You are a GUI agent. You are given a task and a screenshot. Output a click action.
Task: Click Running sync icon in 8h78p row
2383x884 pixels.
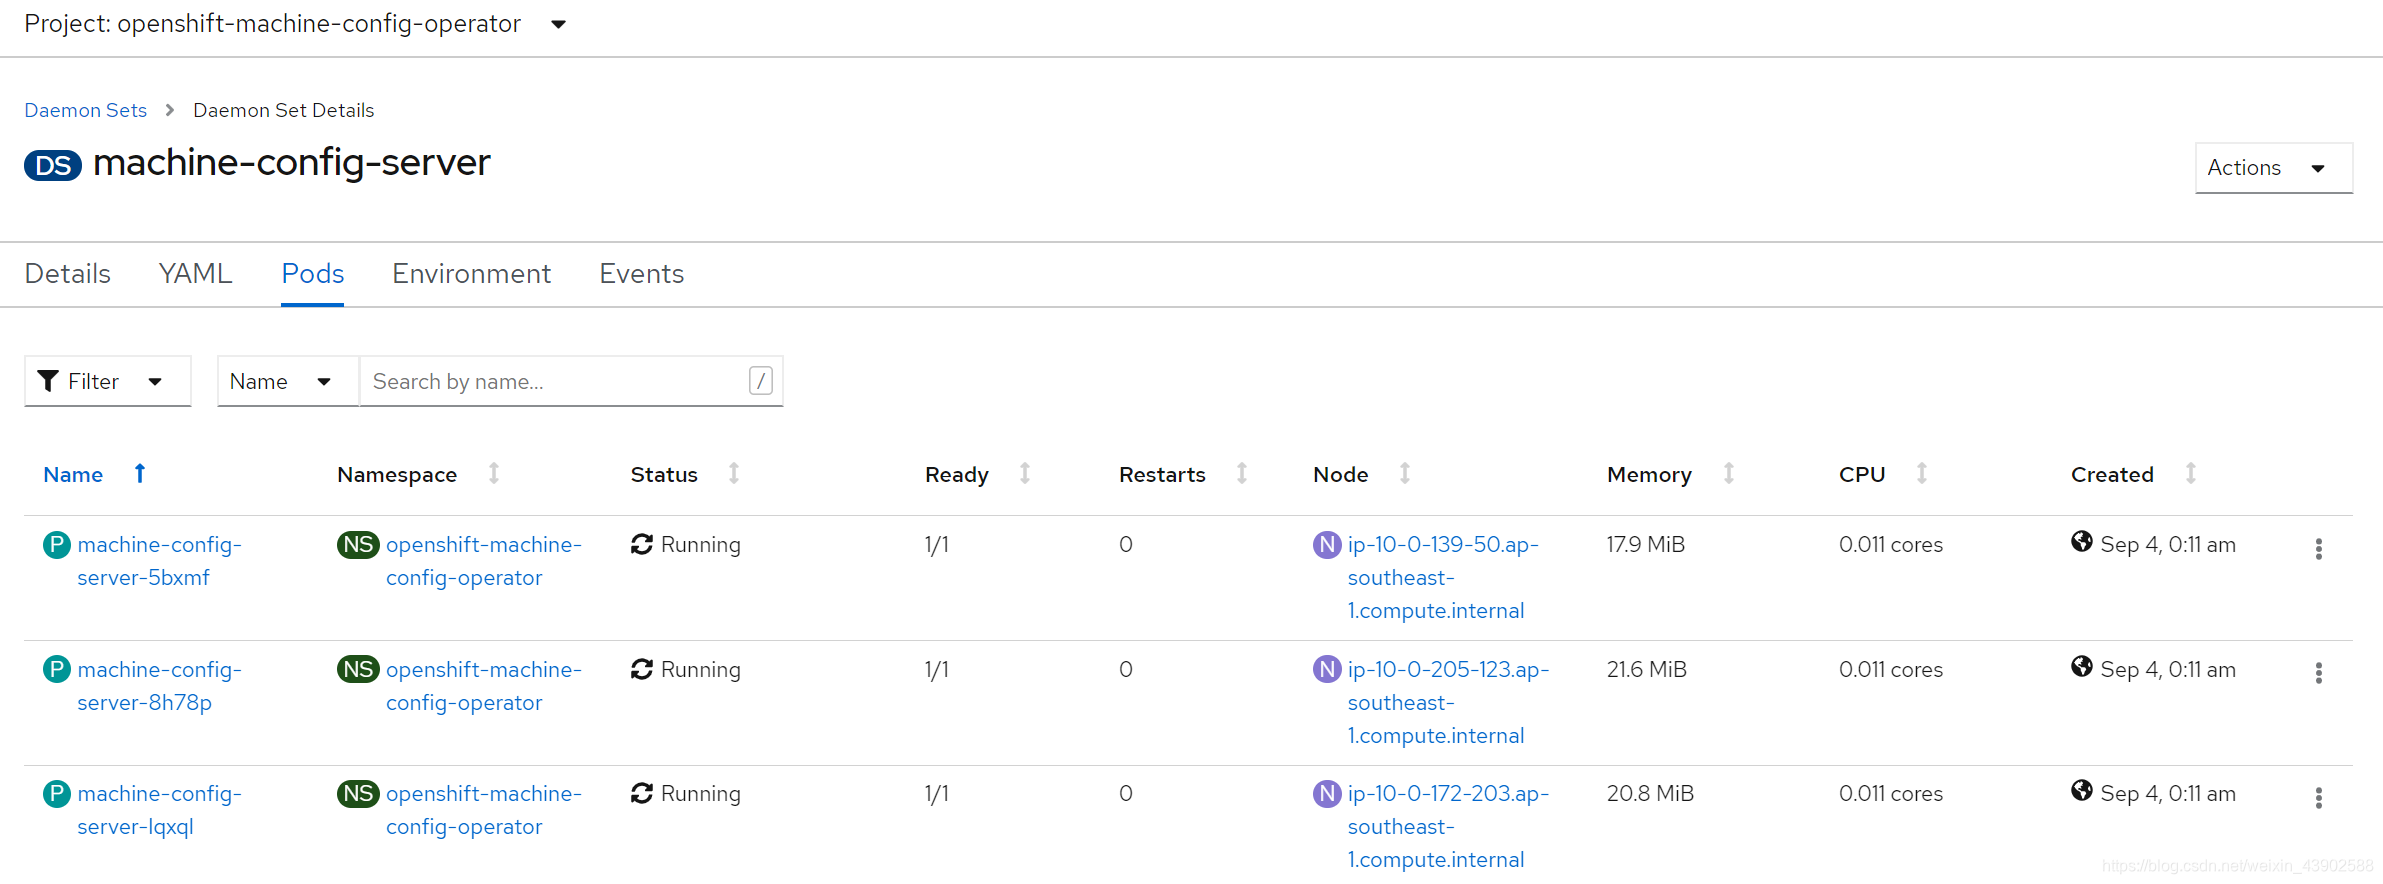point(642,669)
